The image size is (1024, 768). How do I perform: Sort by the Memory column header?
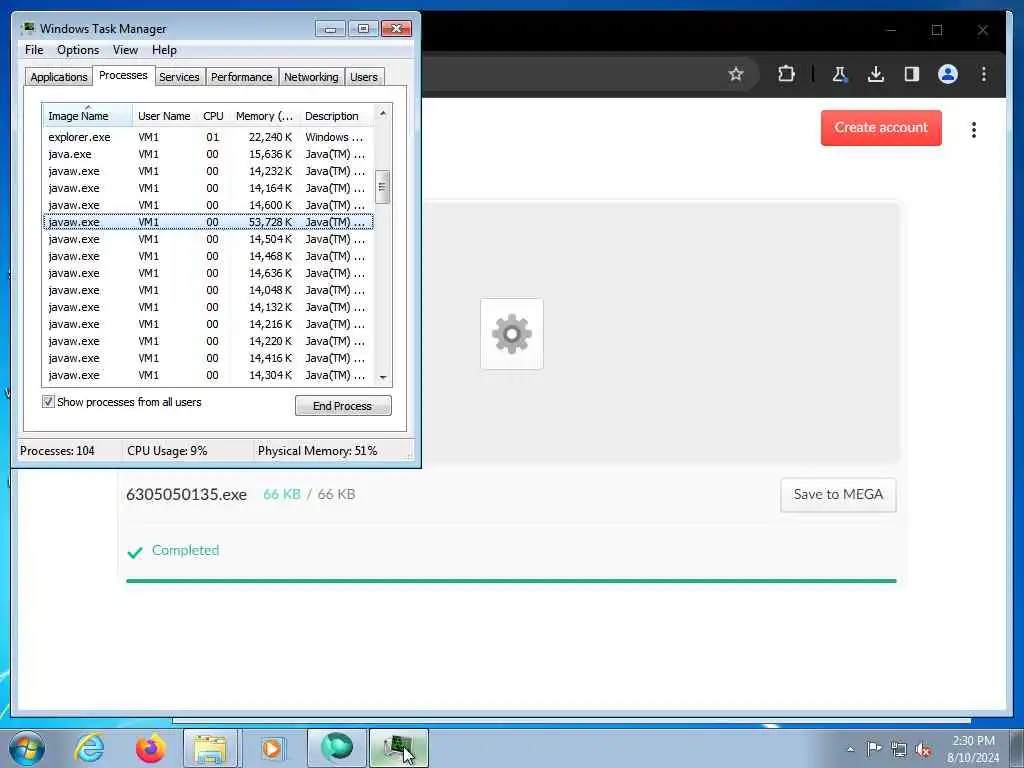coord(264,116)
